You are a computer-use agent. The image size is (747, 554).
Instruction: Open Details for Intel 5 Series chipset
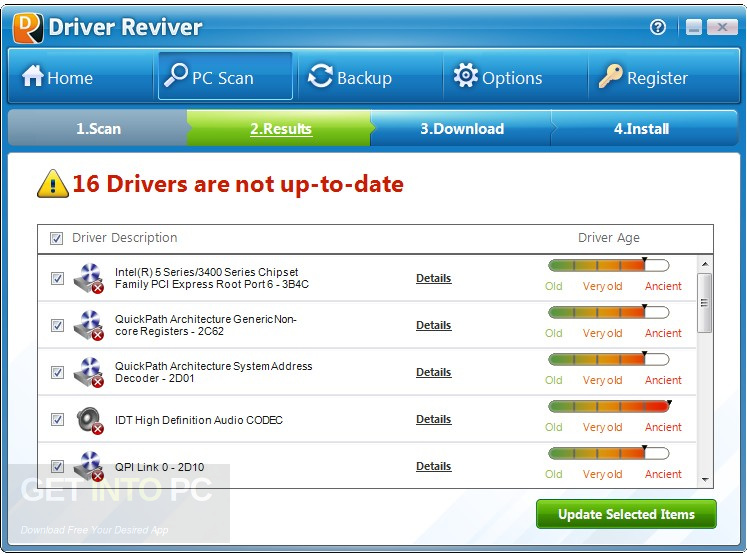click(x=434, y=278)
